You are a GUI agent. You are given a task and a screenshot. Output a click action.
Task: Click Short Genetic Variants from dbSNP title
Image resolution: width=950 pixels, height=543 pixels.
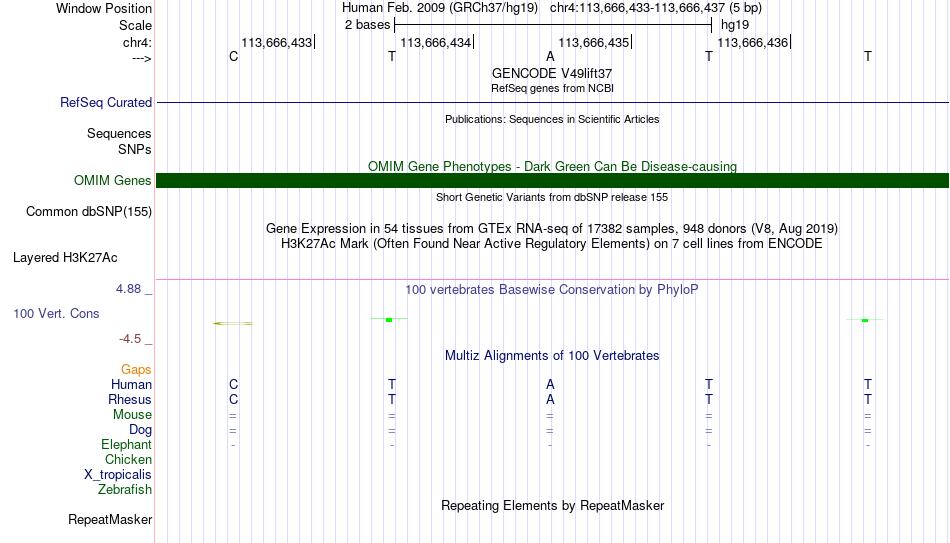[x=552, y=198]
